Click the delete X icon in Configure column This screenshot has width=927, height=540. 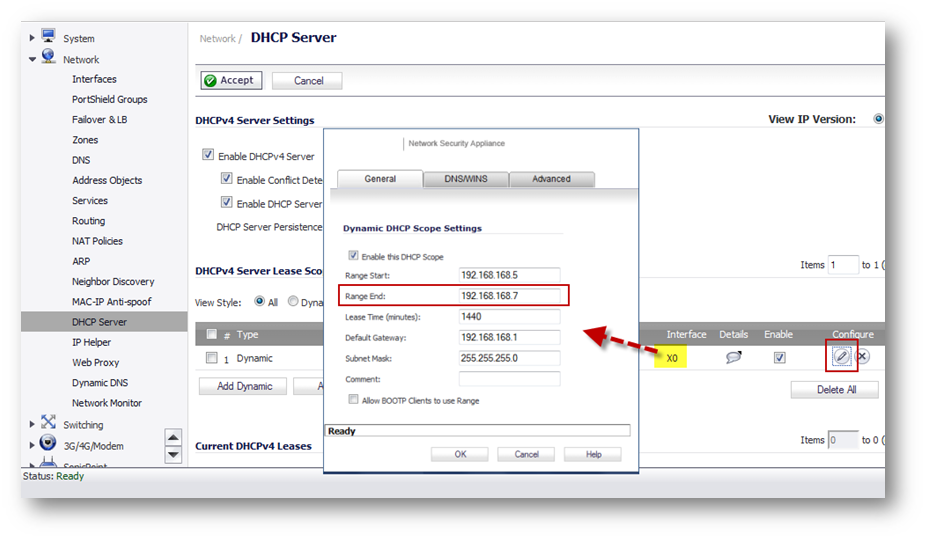click(862, 356)
